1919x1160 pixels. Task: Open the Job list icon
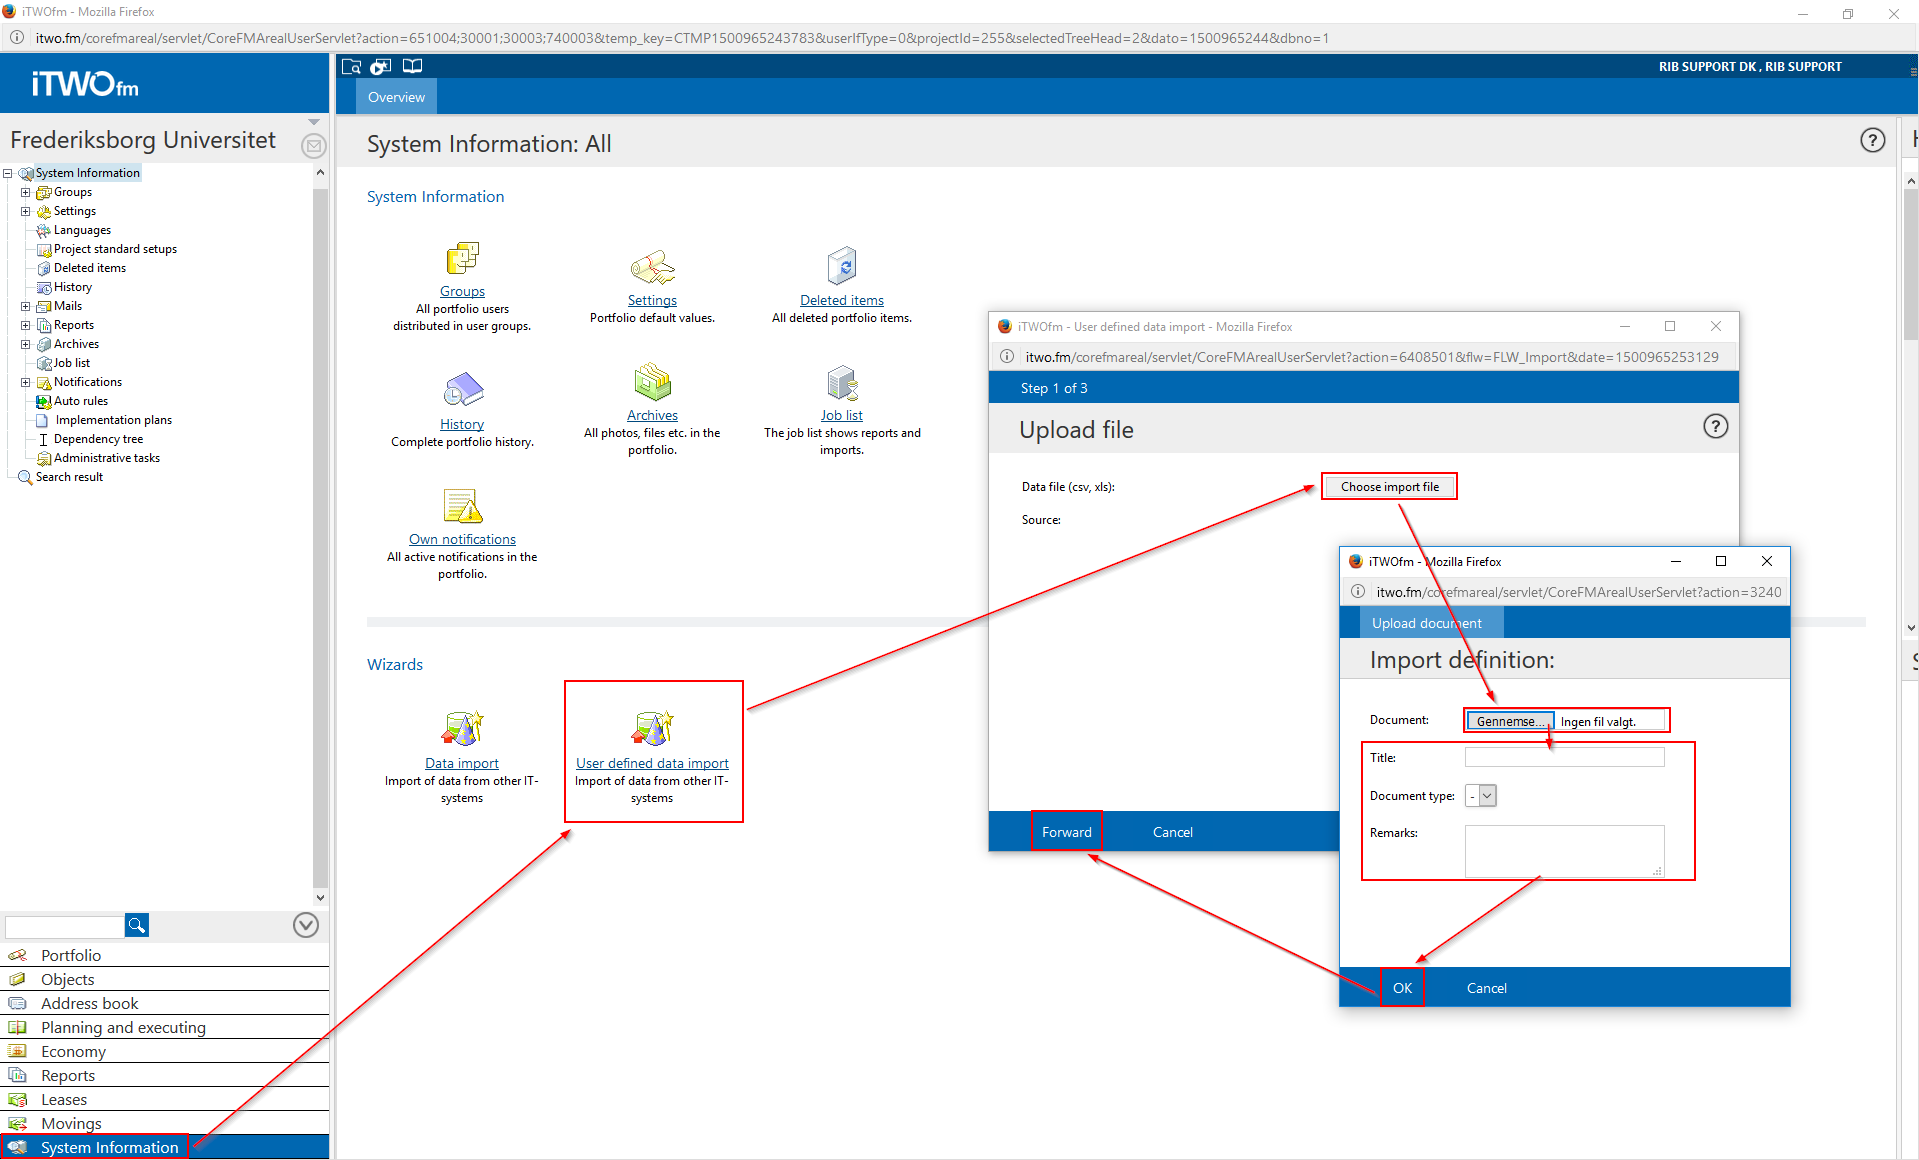pos(842,383)
